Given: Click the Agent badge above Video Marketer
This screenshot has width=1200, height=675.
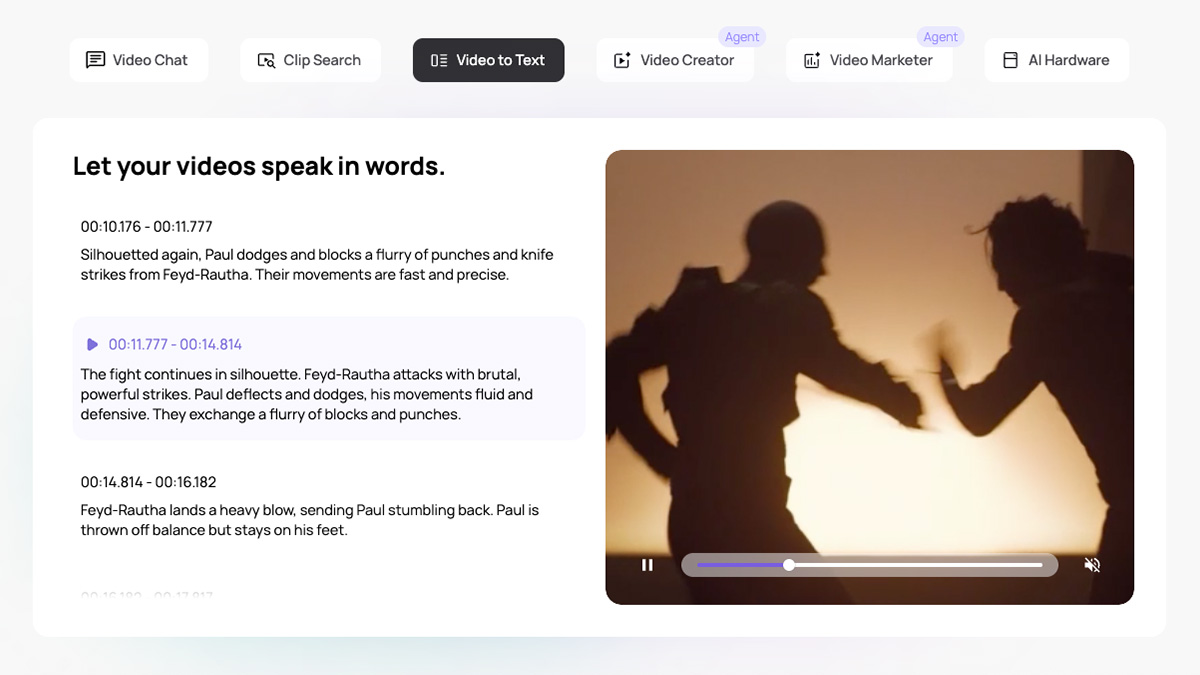Looking at the screenshot, I should point(940,37).
